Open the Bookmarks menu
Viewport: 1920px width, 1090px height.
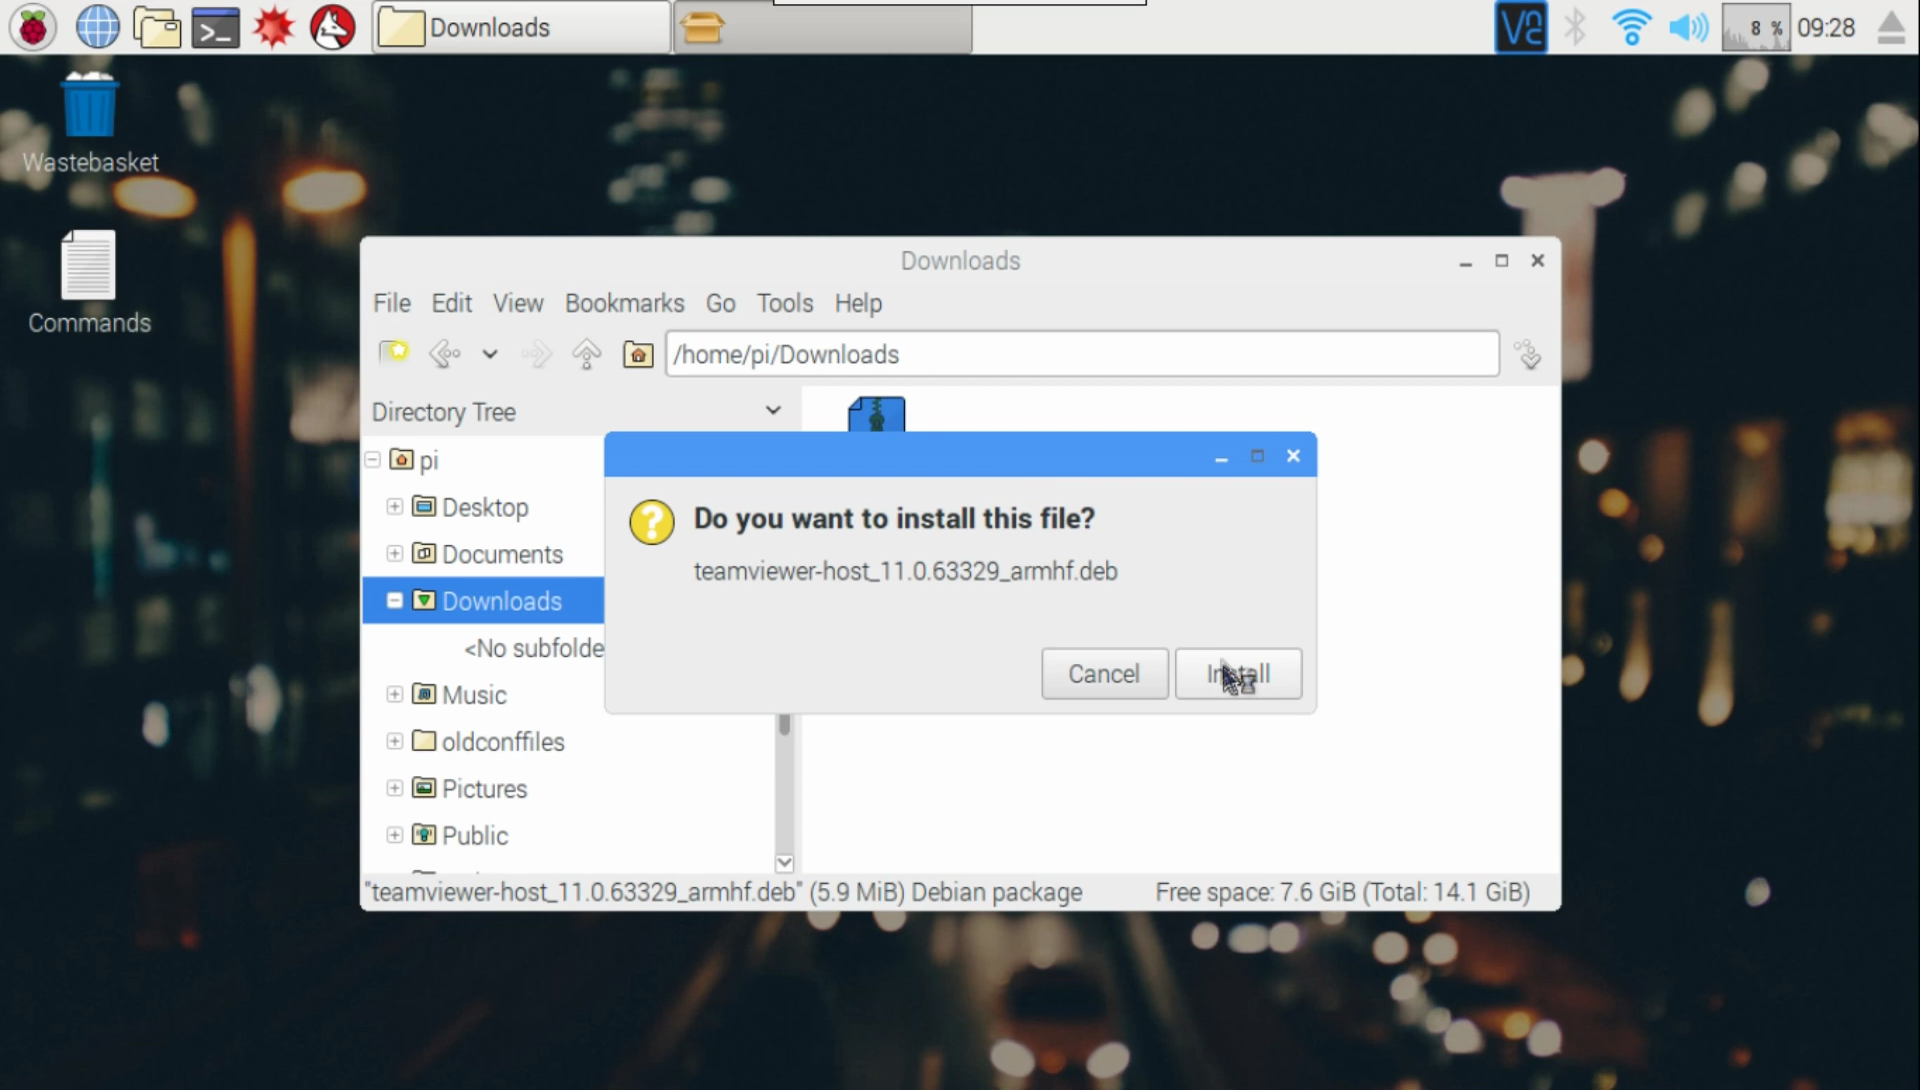[625, 303]
